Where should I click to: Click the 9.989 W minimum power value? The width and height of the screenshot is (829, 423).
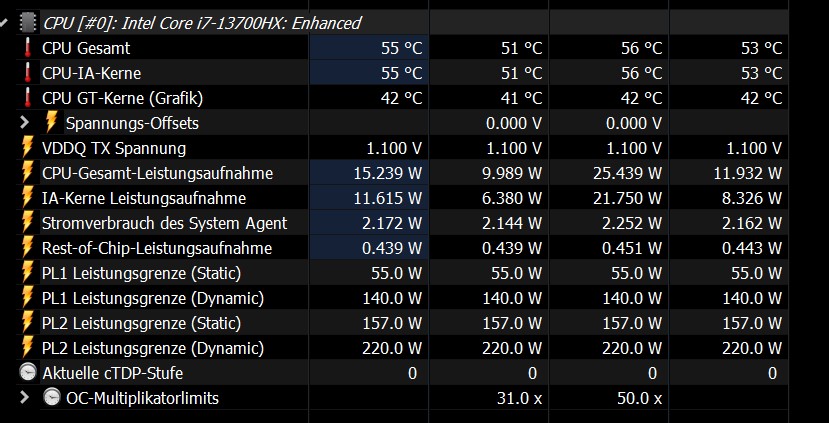(512, 173)
